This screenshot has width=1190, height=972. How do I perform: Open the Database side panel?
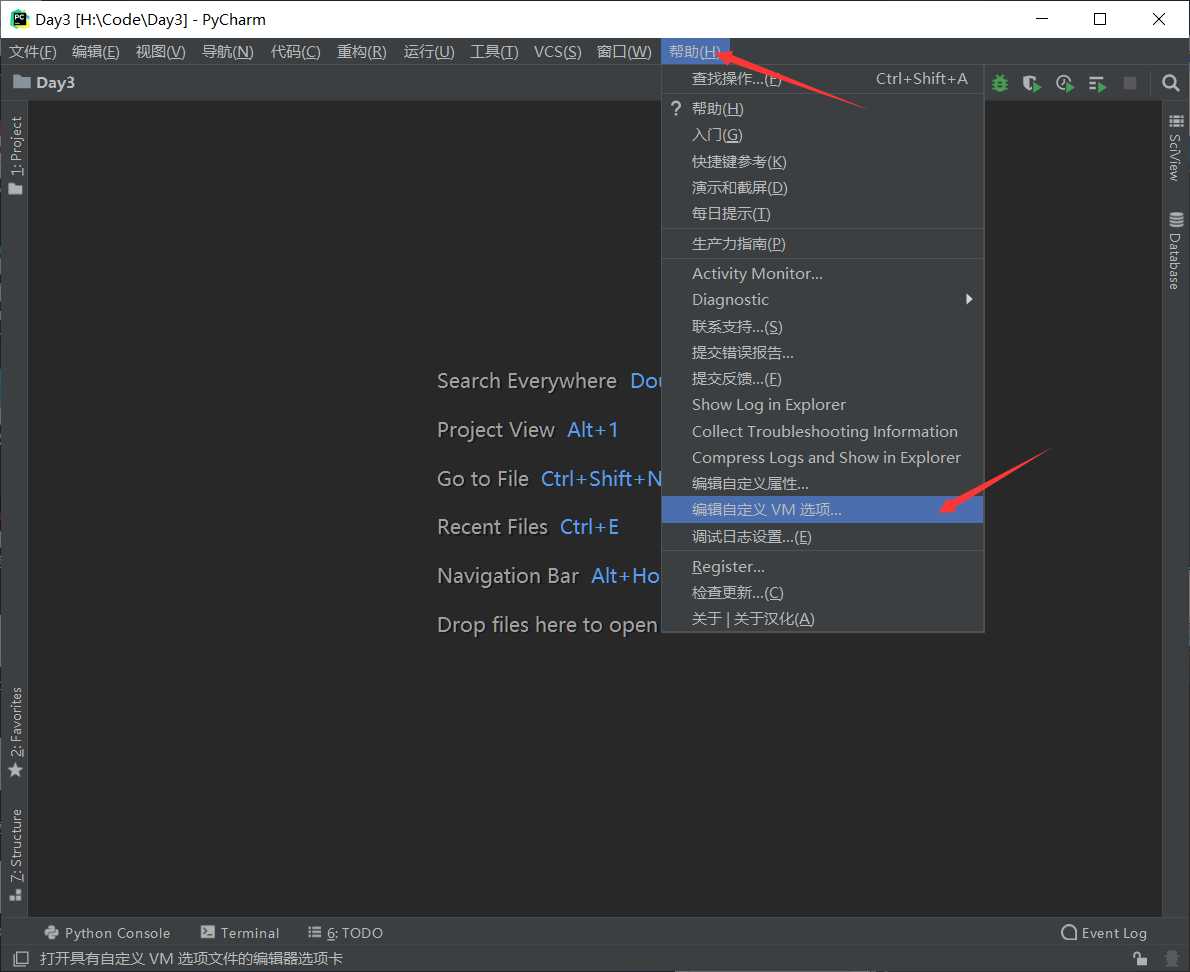[x=1175, y=250]
